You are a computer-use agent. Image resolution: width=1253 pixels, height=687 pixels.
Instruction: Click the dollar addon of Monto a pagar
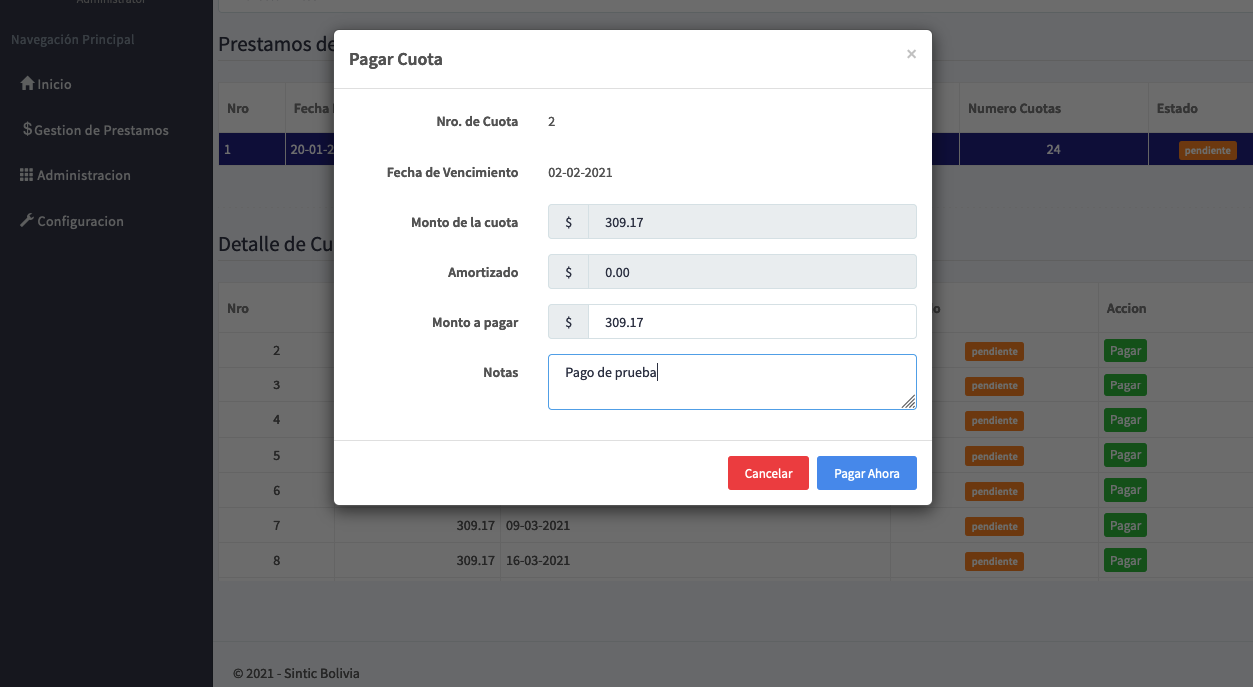tap(568, 322)
